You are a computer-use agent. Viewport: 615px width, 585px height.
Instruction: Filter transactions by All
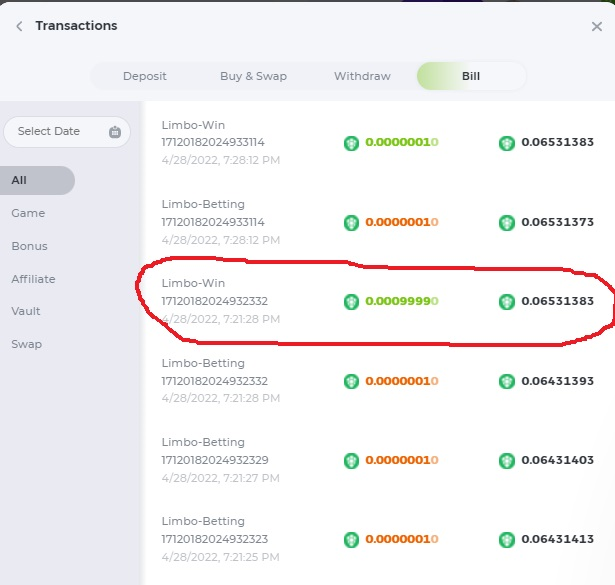38,181
